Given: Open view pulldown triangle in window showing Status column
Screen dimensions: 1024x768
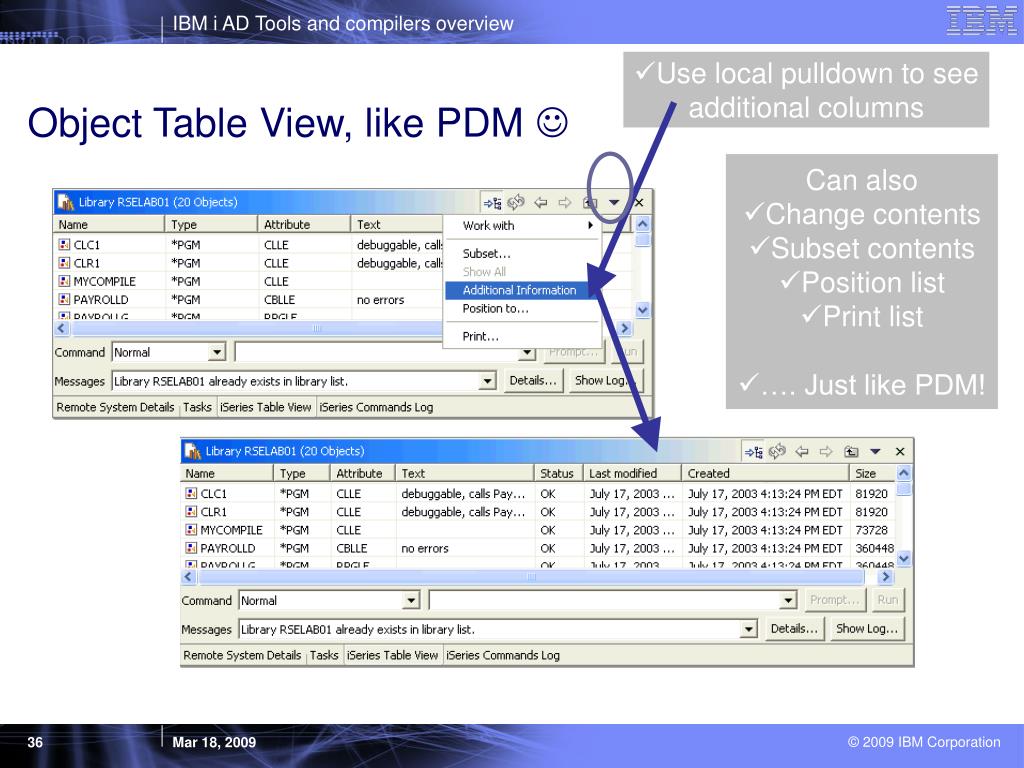Looking at the screenshot, I should pos(876,451).
